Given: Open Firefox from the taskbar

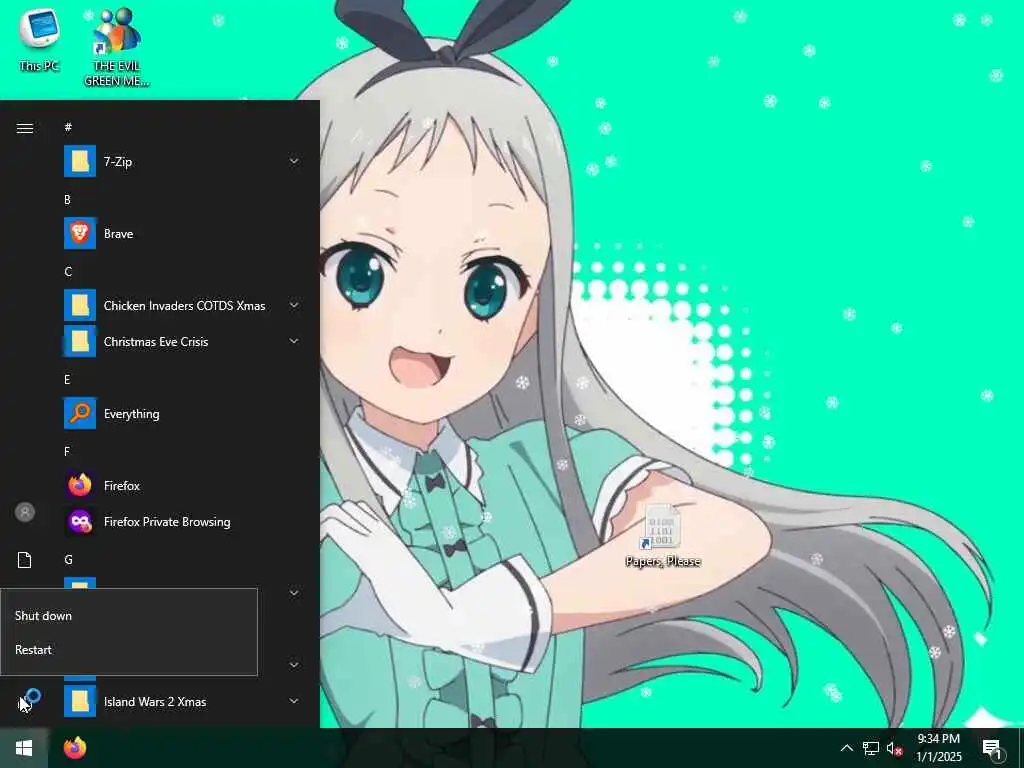Looking at the screenshot, I should click(x=75, y=748).
